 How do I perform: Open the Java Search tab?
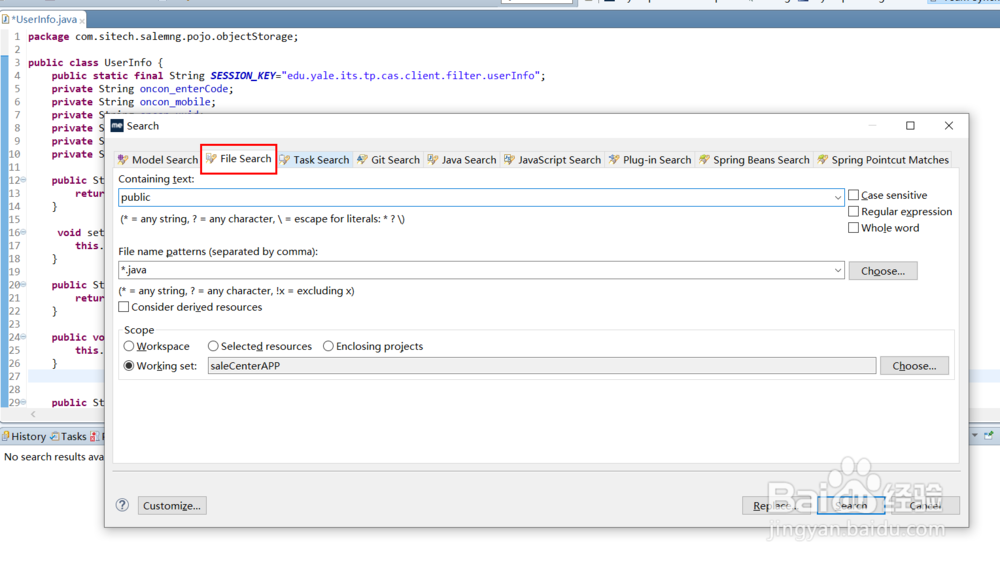(462, 159)
